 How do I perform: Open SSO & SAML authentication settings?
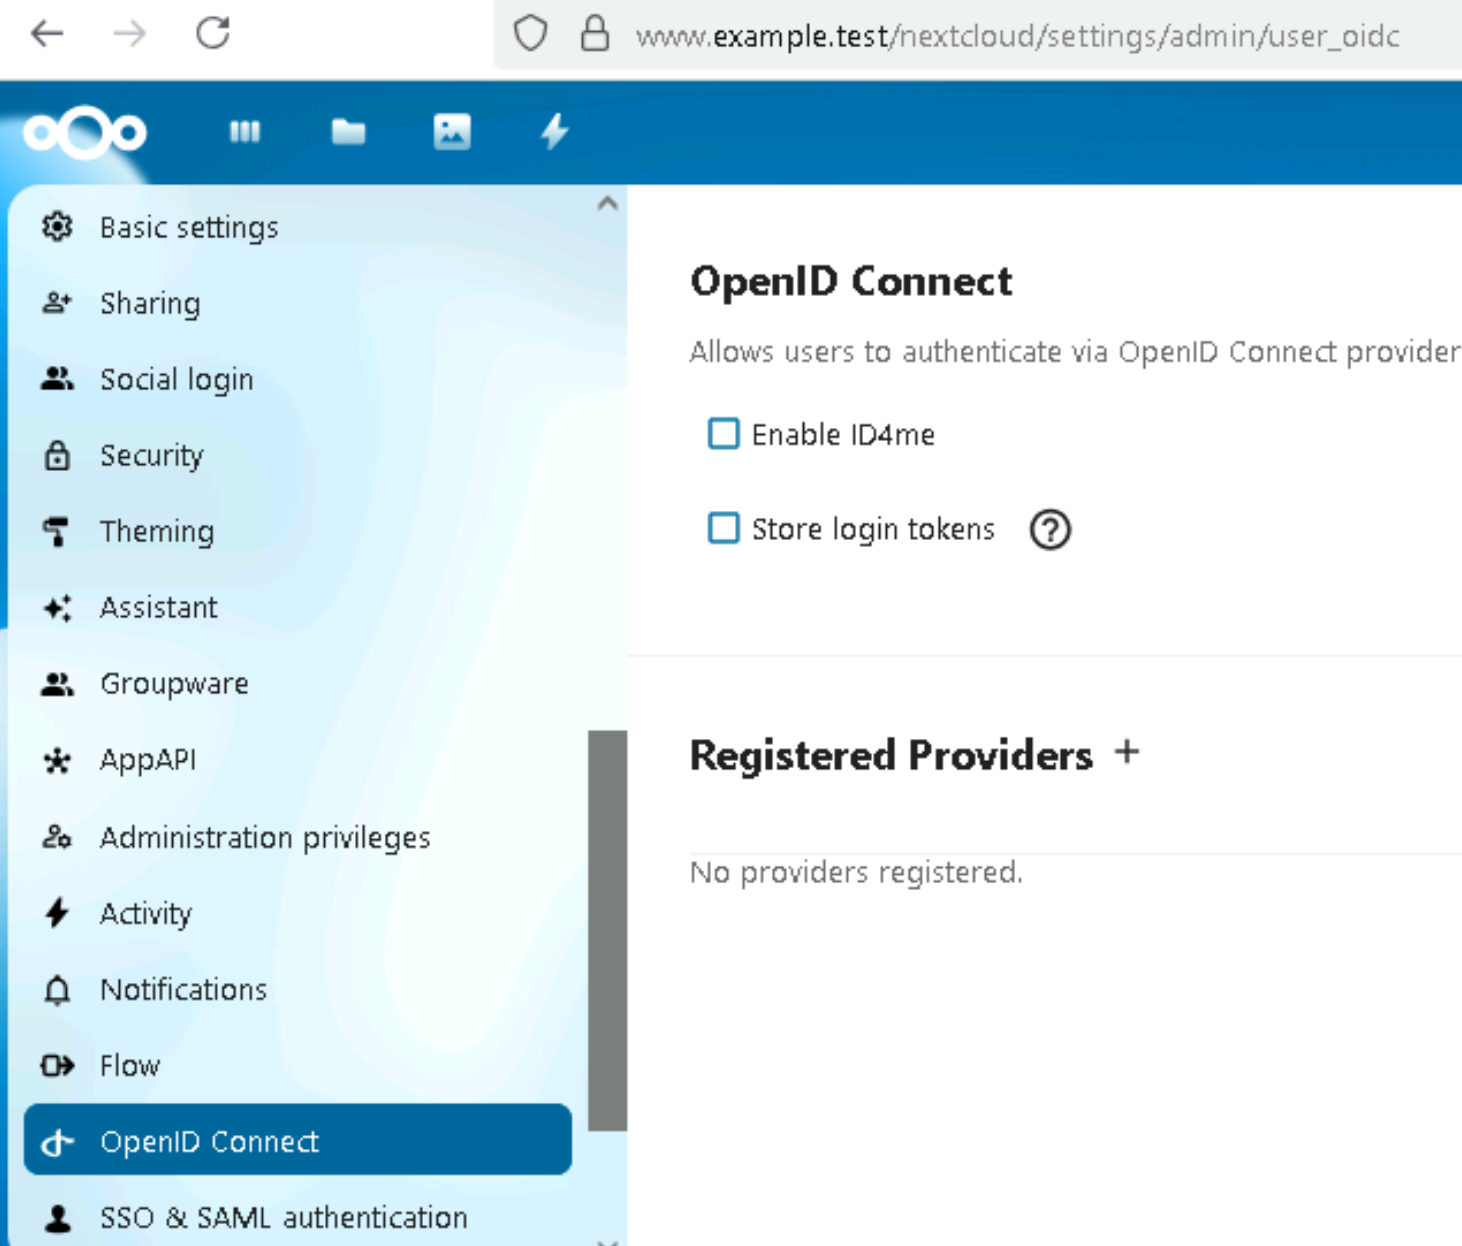[297, 1217]
